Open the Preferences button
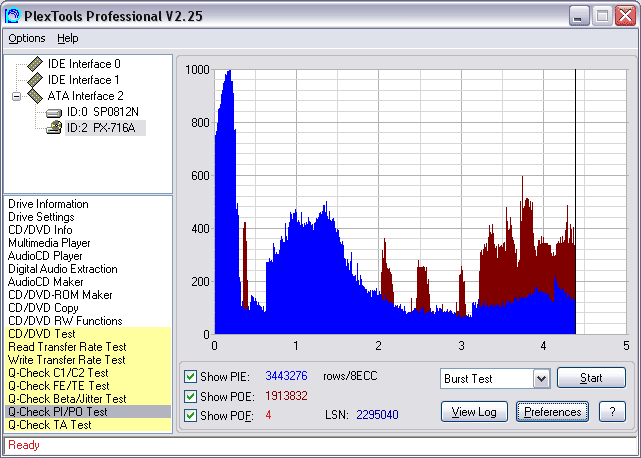This screenshot has height=458, width=641. (x=552, y=411)
